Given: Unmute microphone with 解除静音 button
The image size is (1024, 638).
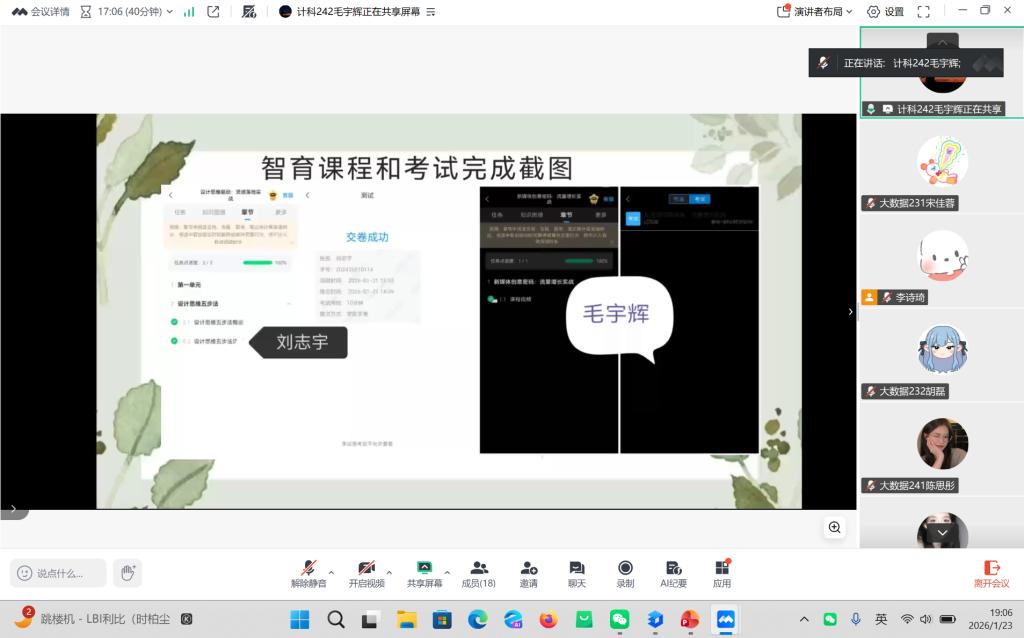Looking at the screenshot, I should 308,572.
